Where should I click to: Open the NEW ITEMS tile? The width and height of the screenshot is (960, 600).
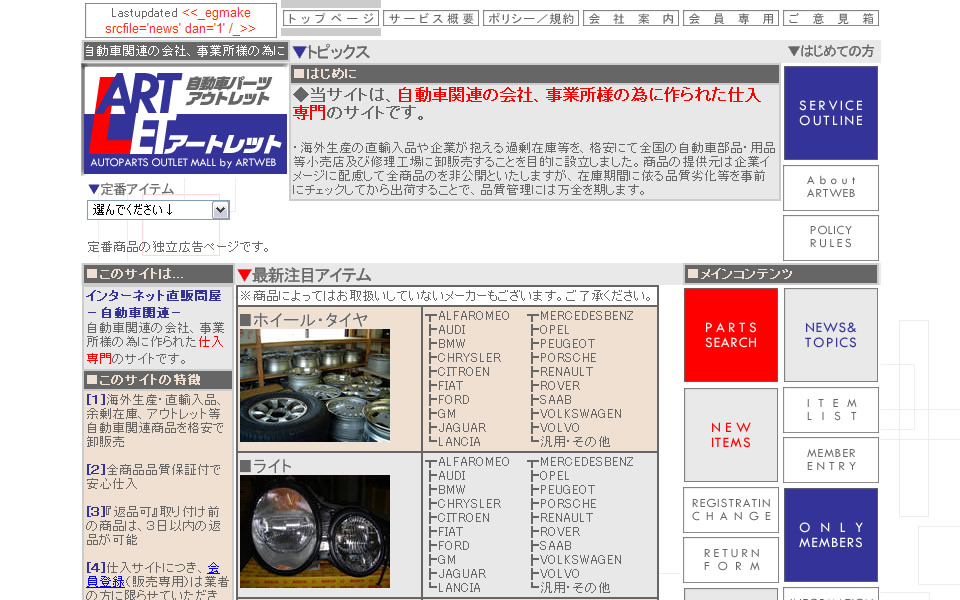731,435
